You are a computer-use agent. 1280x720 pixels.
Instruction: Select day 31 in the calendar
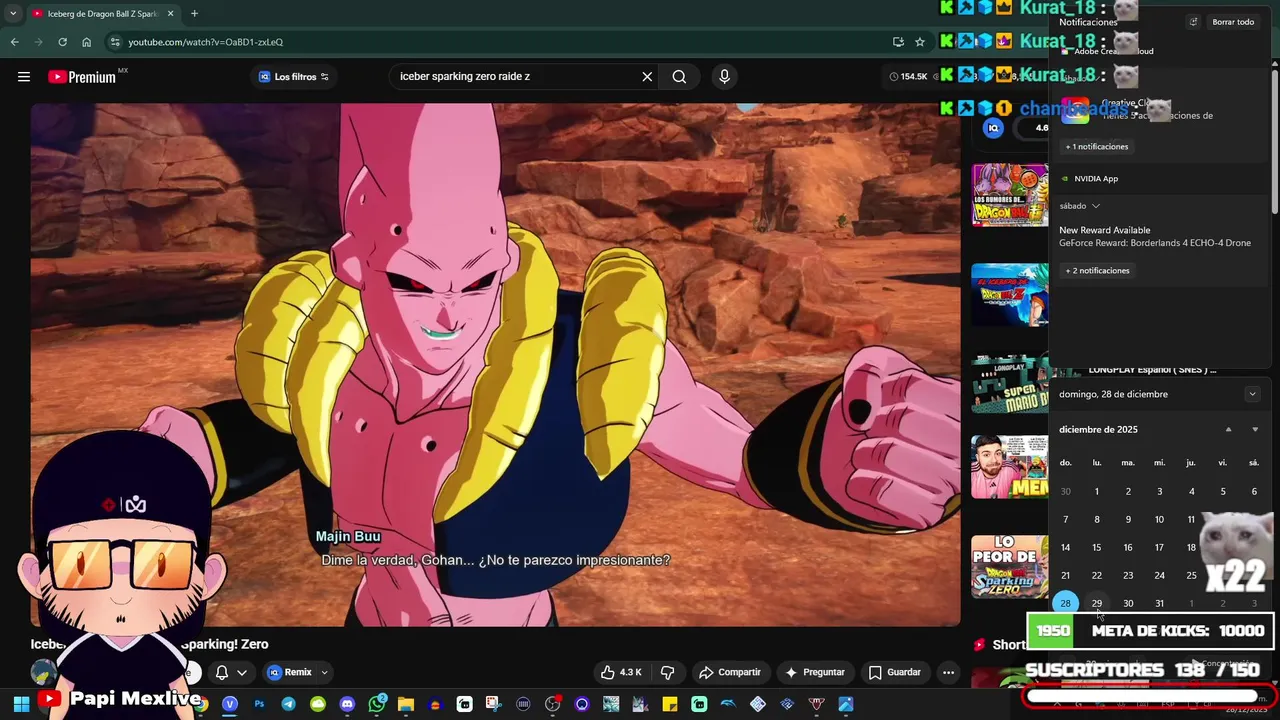click(x=1159, y=603)
